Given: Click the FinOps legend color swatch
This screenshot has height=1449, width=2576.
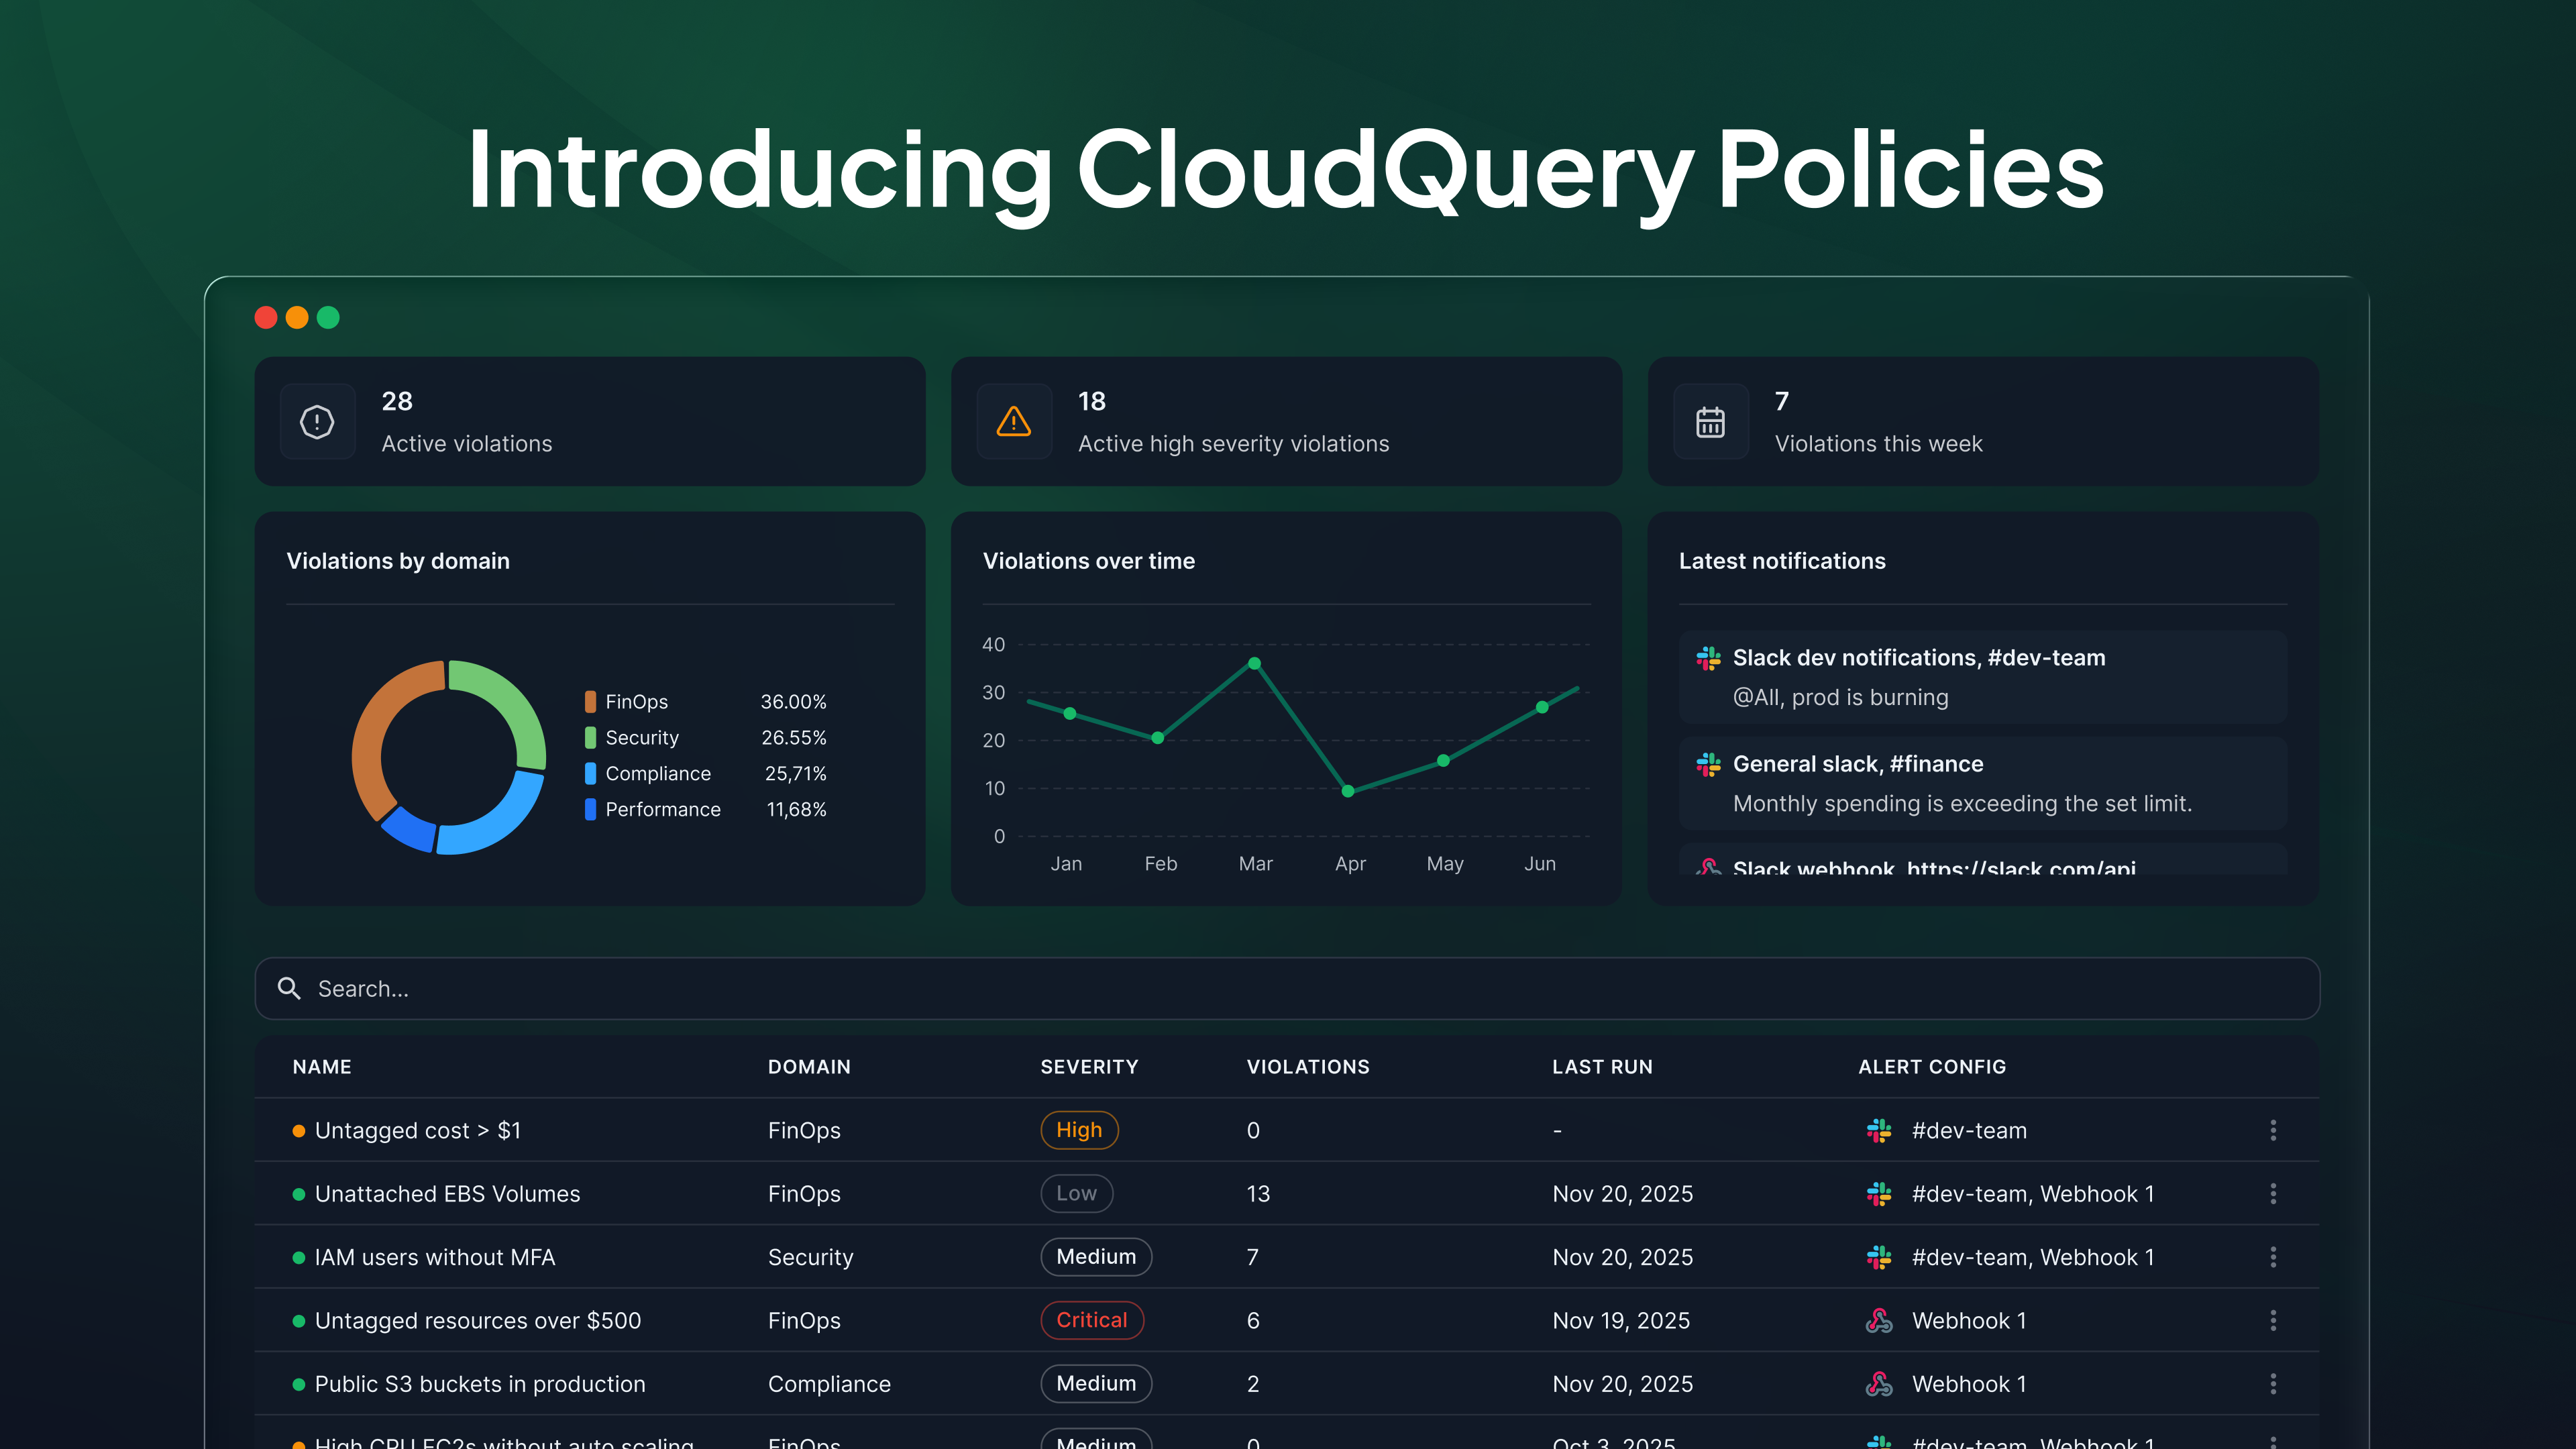Looking at the screenshot, I should click(x=590, y=702).
